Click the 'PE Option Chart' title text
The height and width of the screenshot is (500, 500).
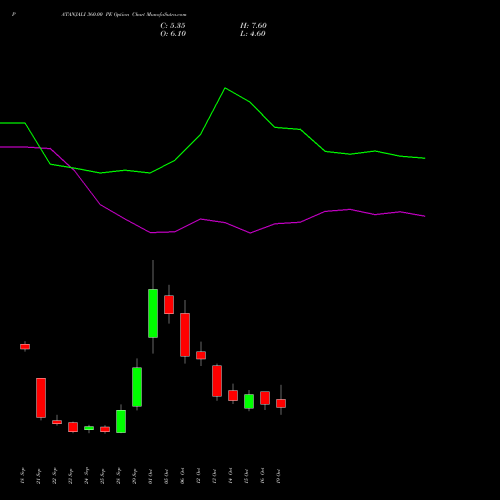tap(126, 15)
